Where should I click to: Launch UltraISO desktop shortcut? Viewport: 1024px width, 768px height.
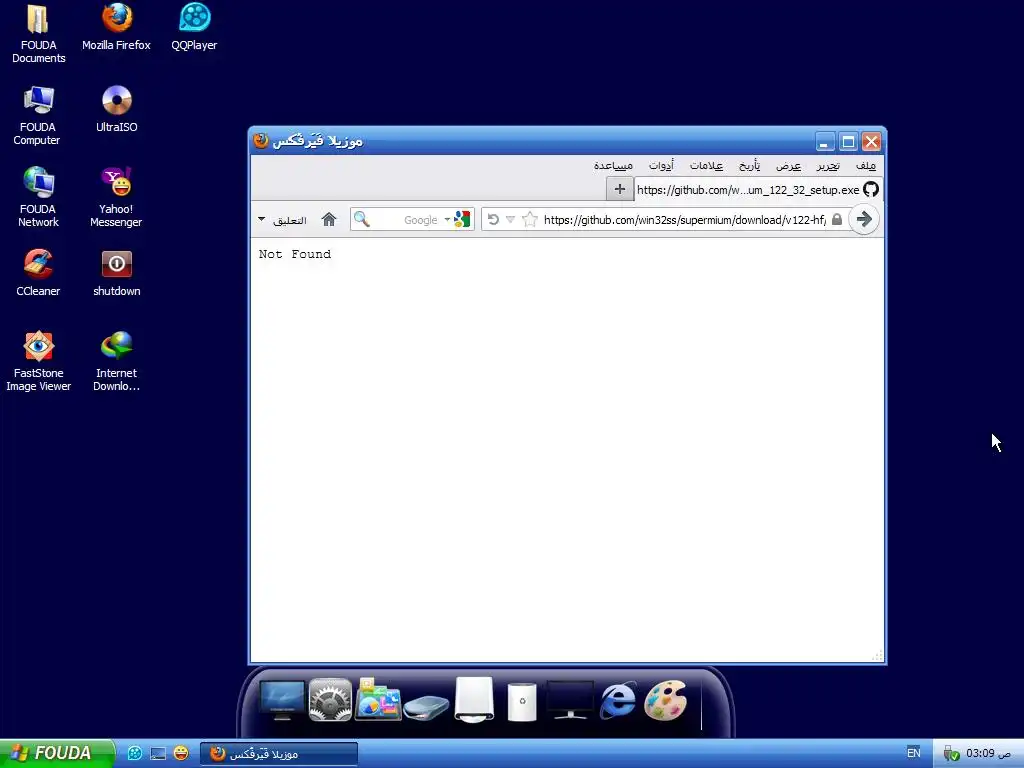pyautogui.click(x=116, y=109)
